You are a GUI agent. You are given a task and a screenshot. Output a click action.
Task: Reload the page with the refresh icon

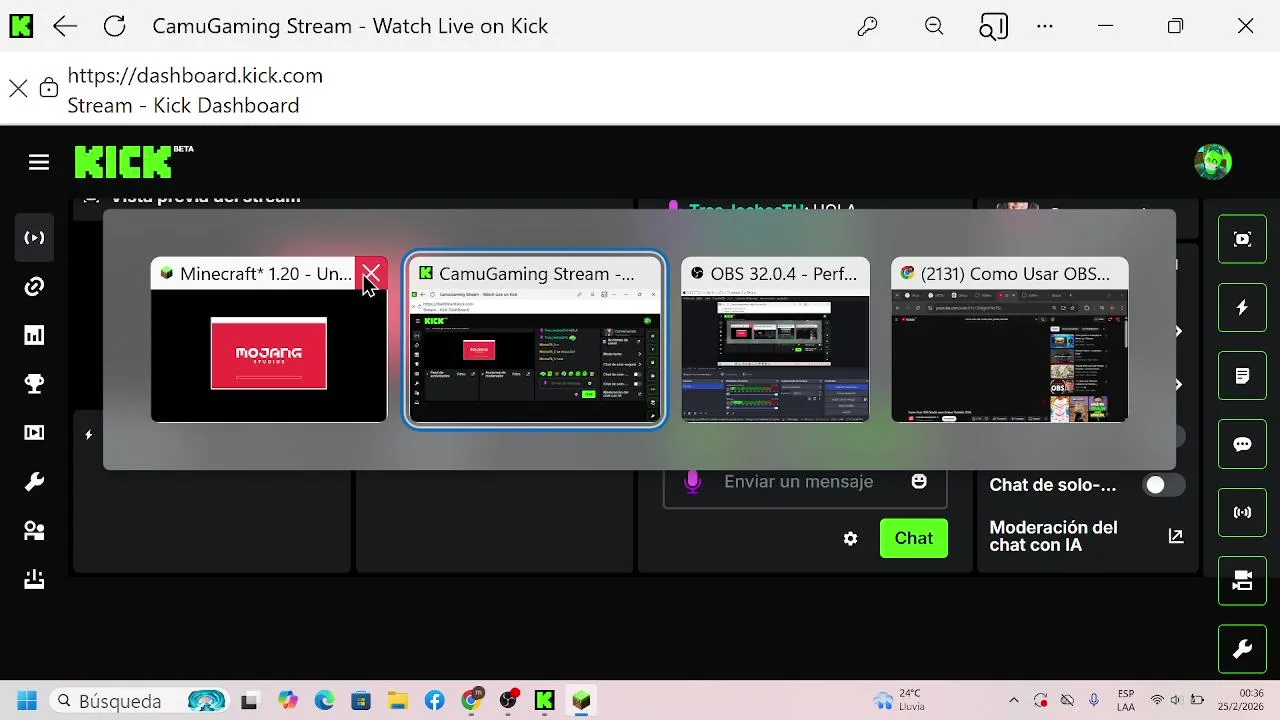[115, 26]
